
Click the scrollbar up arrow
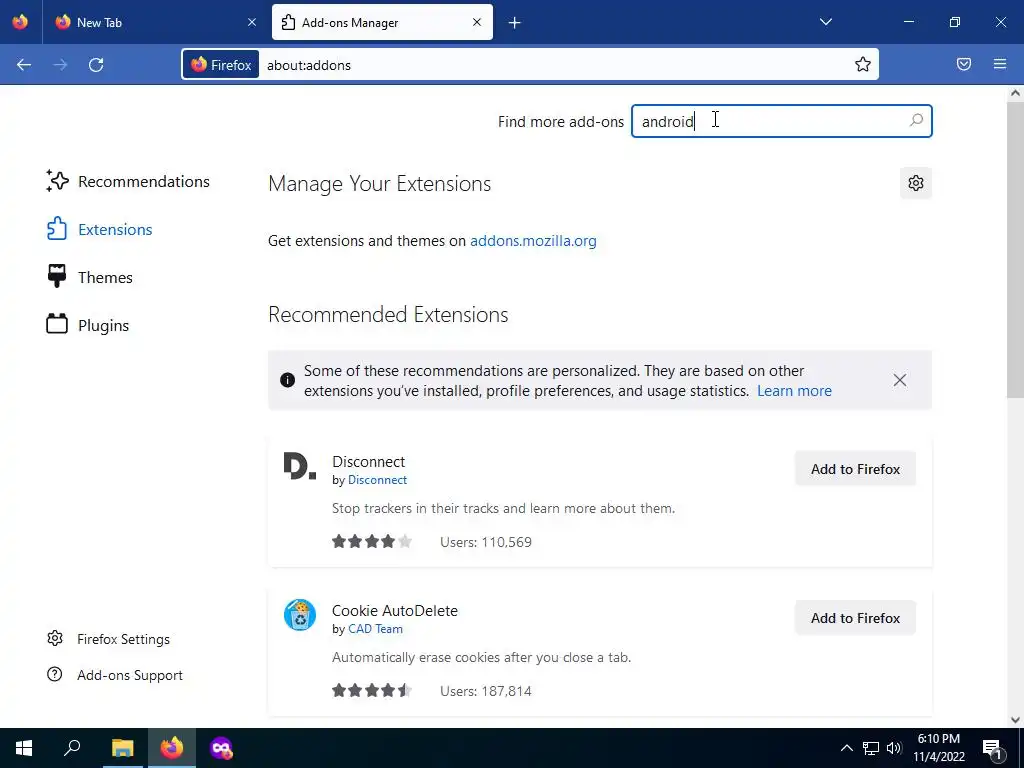[1015, 93]
